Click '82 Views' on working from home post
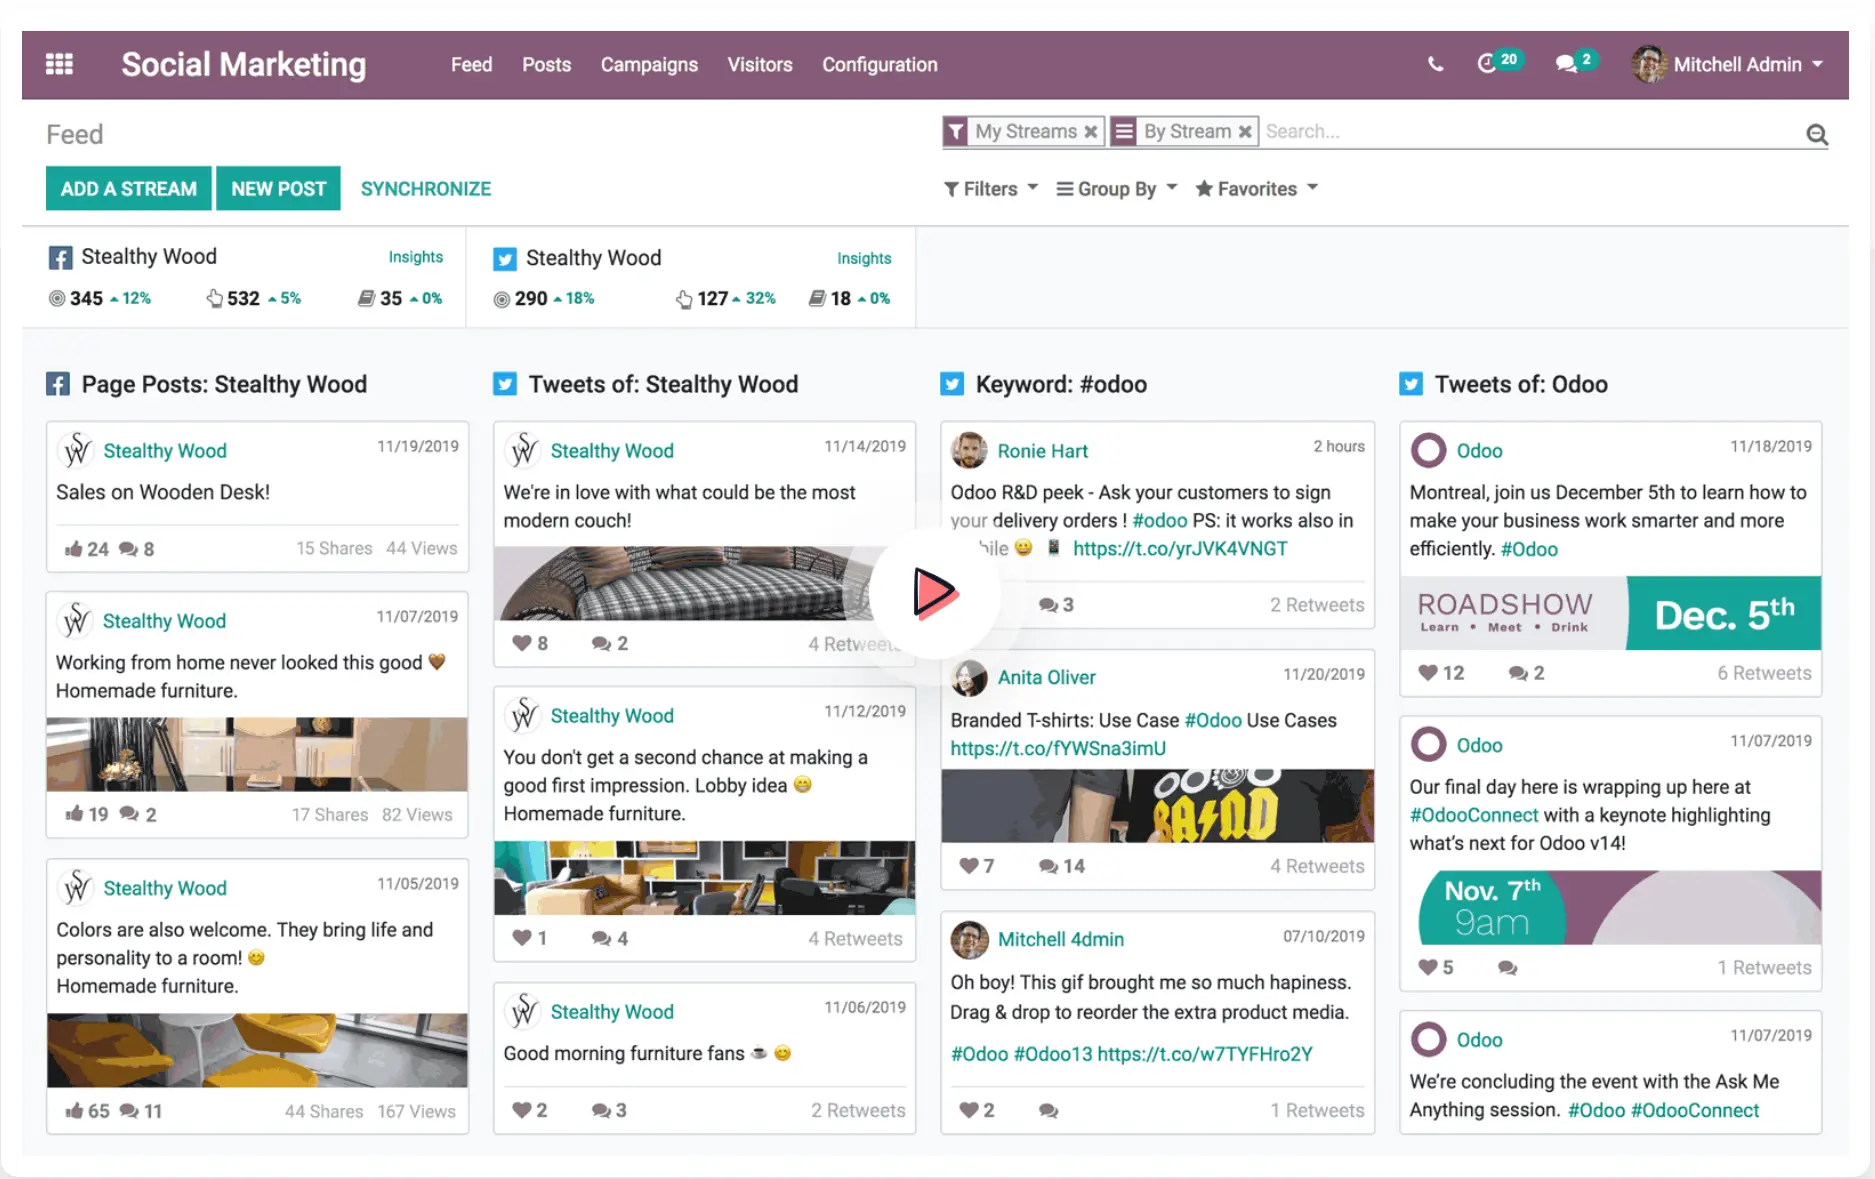The image size is (1875, 1179). (x=417, y=815)
